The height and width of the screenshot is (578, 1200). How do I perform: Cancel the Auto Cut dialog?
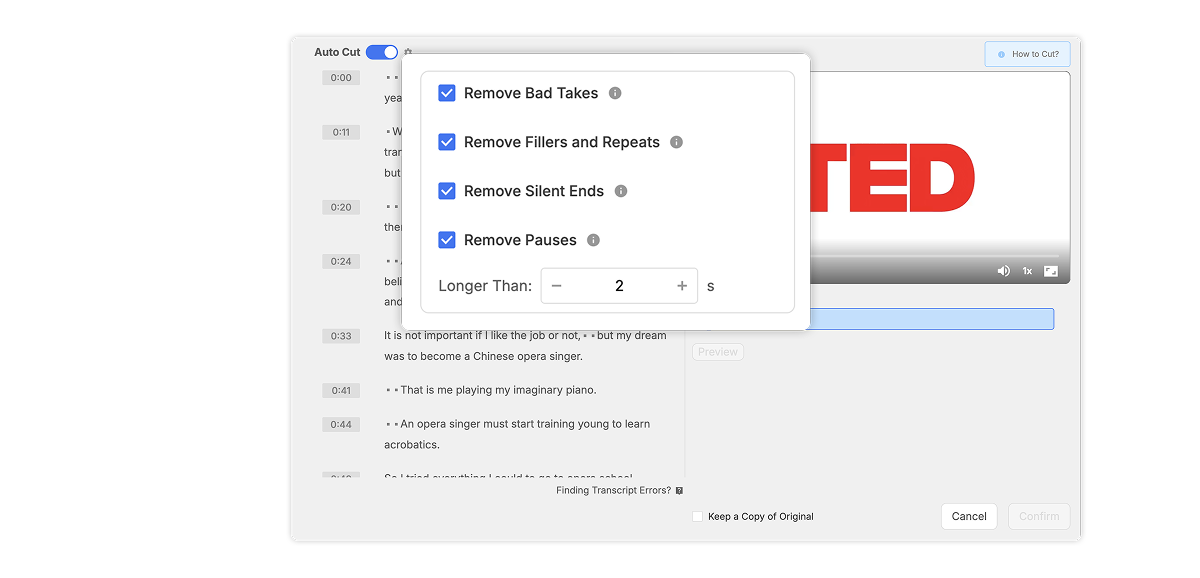[968, 516]
